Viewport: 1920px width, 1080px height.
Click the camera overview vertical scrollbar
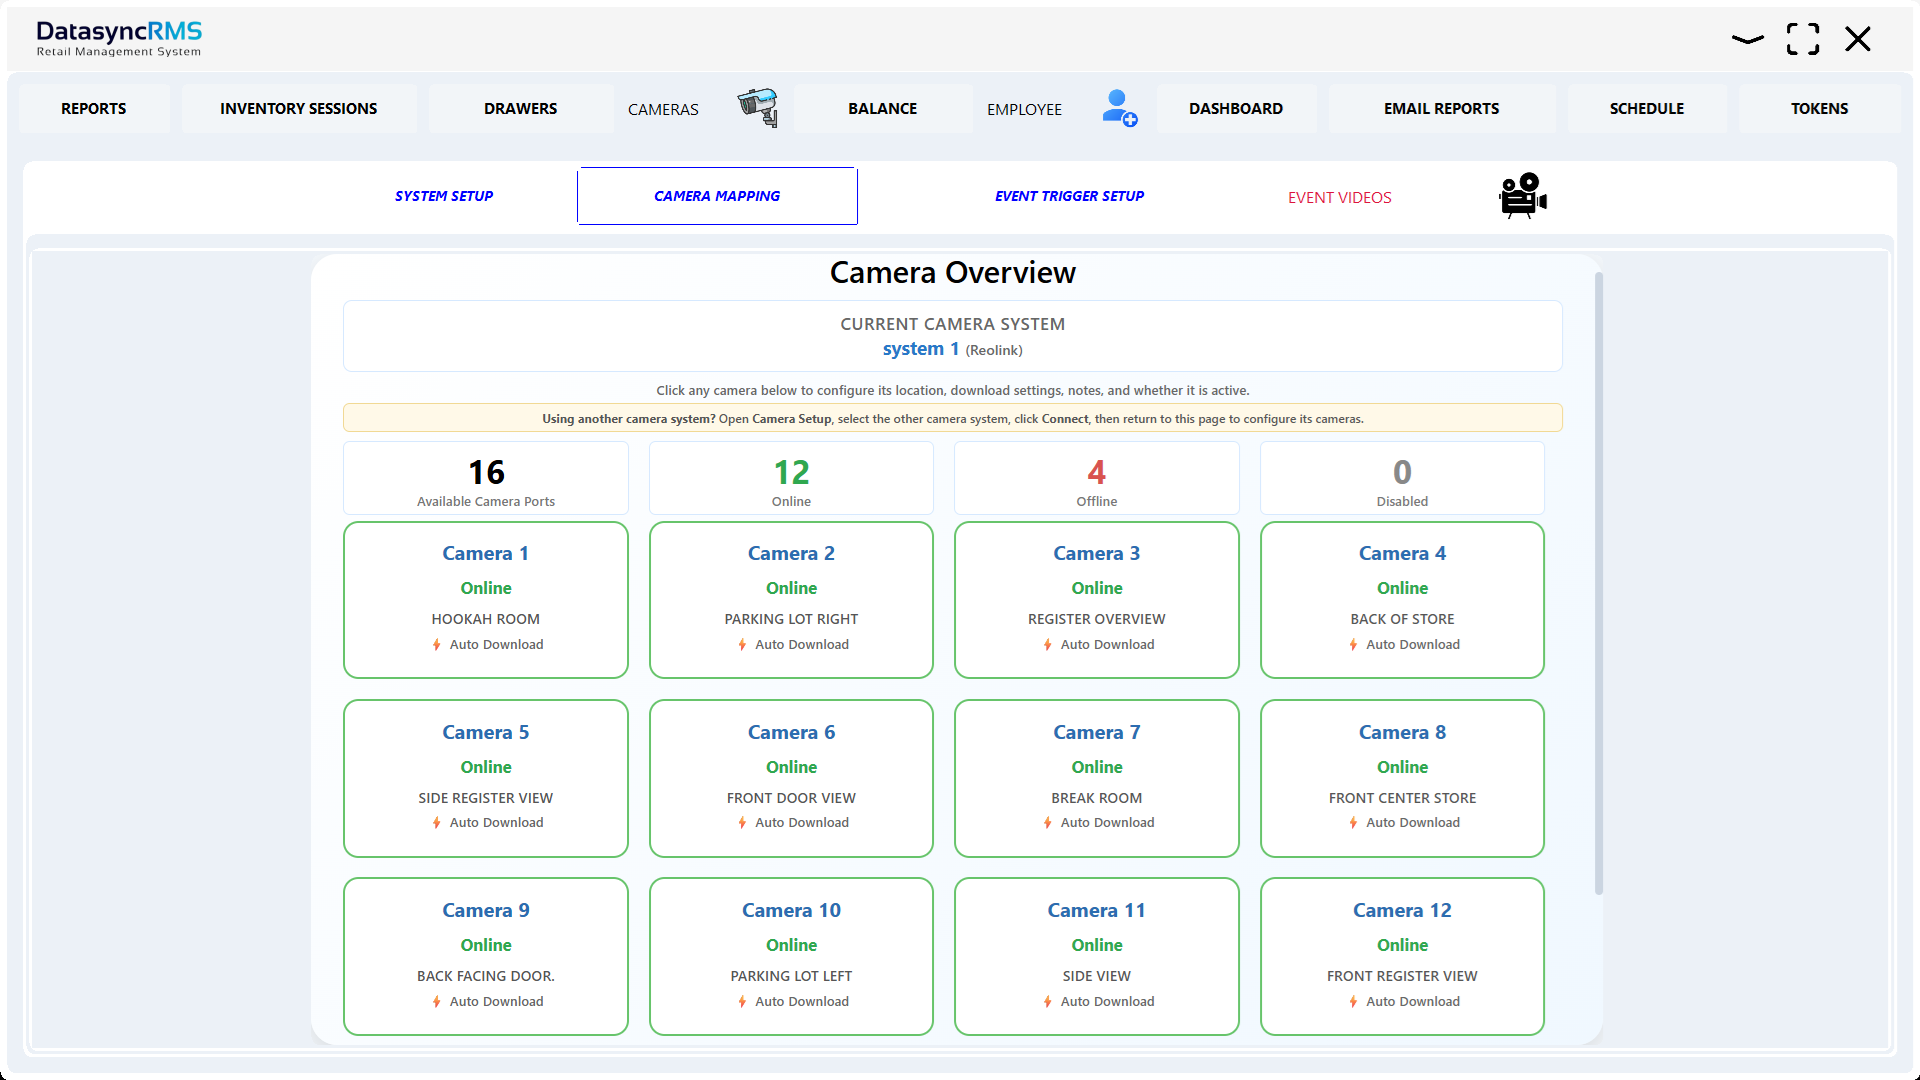(1598, 583)
